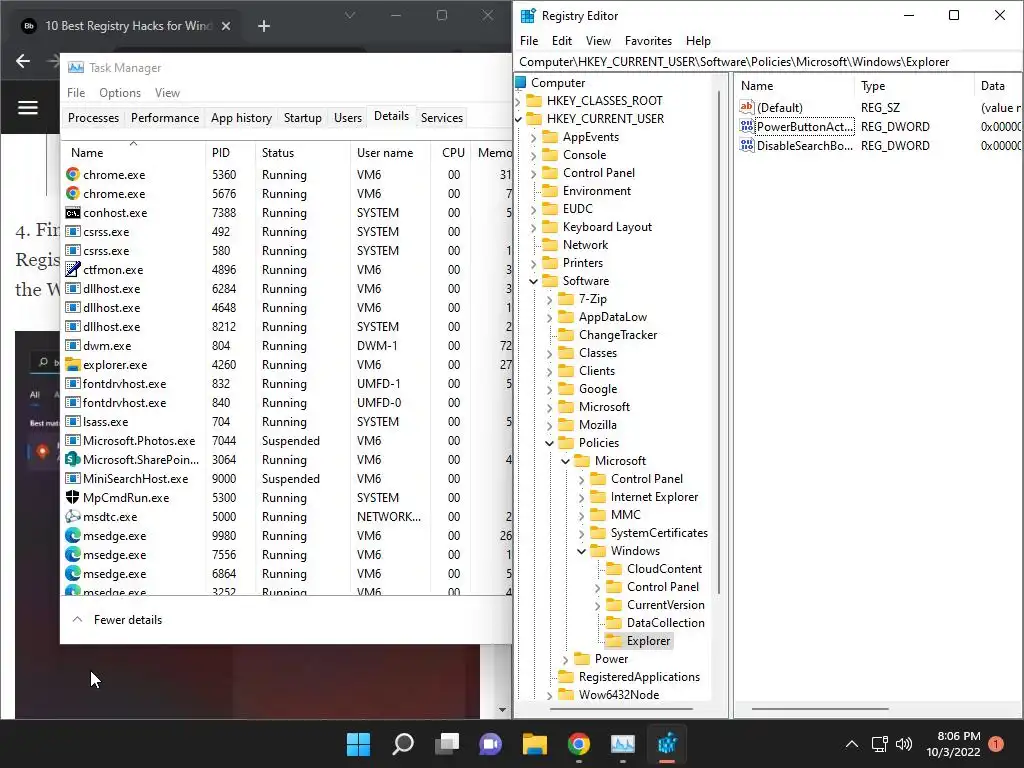Switch to the Startup tab

(x=302, y=118)
